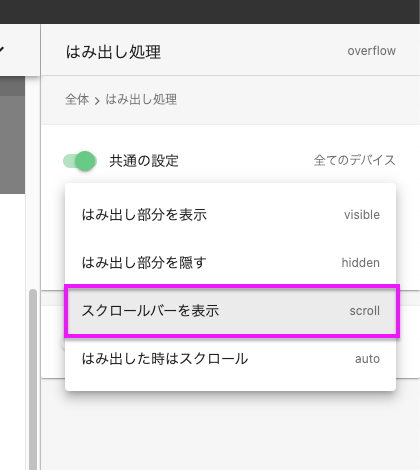Open the dropdown arrow in the left toolbar
The width and height of the screenshot is (420, 470).
pos(1,50)
